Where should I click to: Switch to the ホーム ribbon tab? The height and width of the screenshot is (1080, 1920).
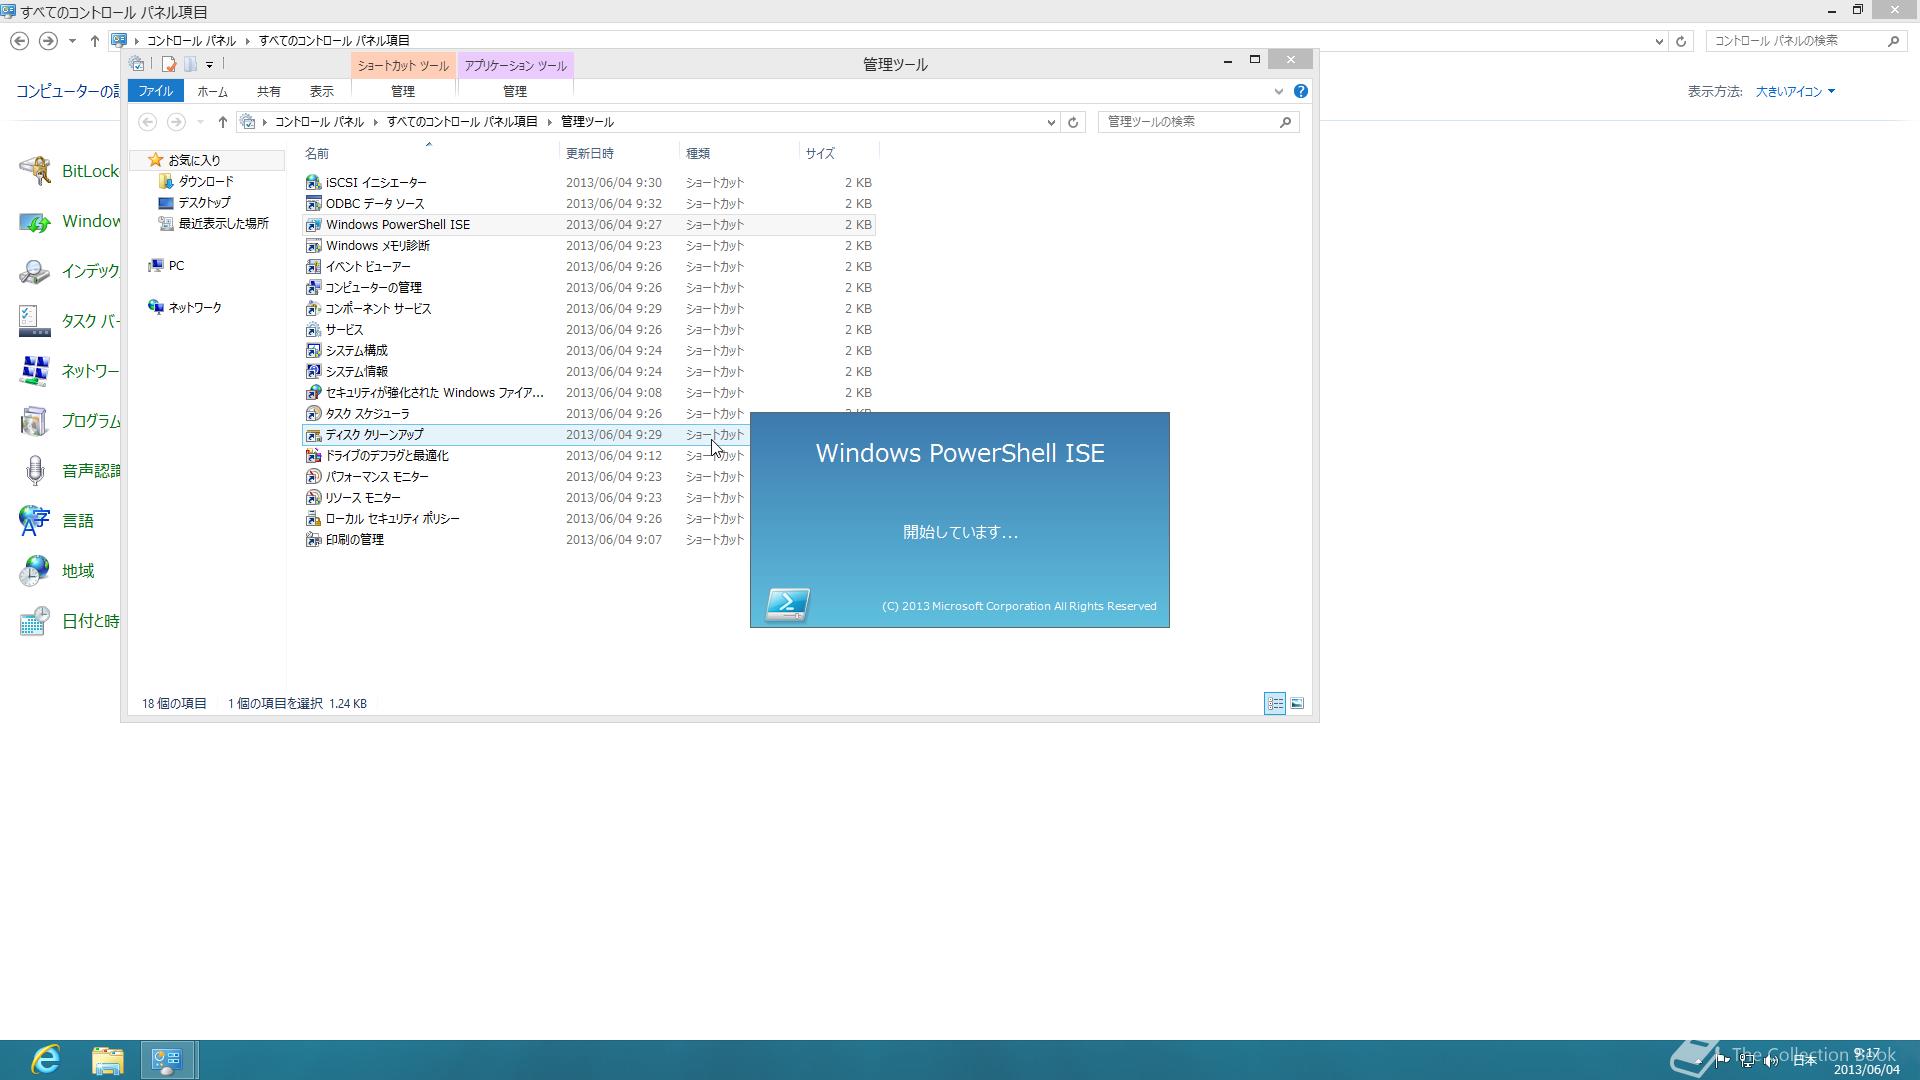click(212, 91)
